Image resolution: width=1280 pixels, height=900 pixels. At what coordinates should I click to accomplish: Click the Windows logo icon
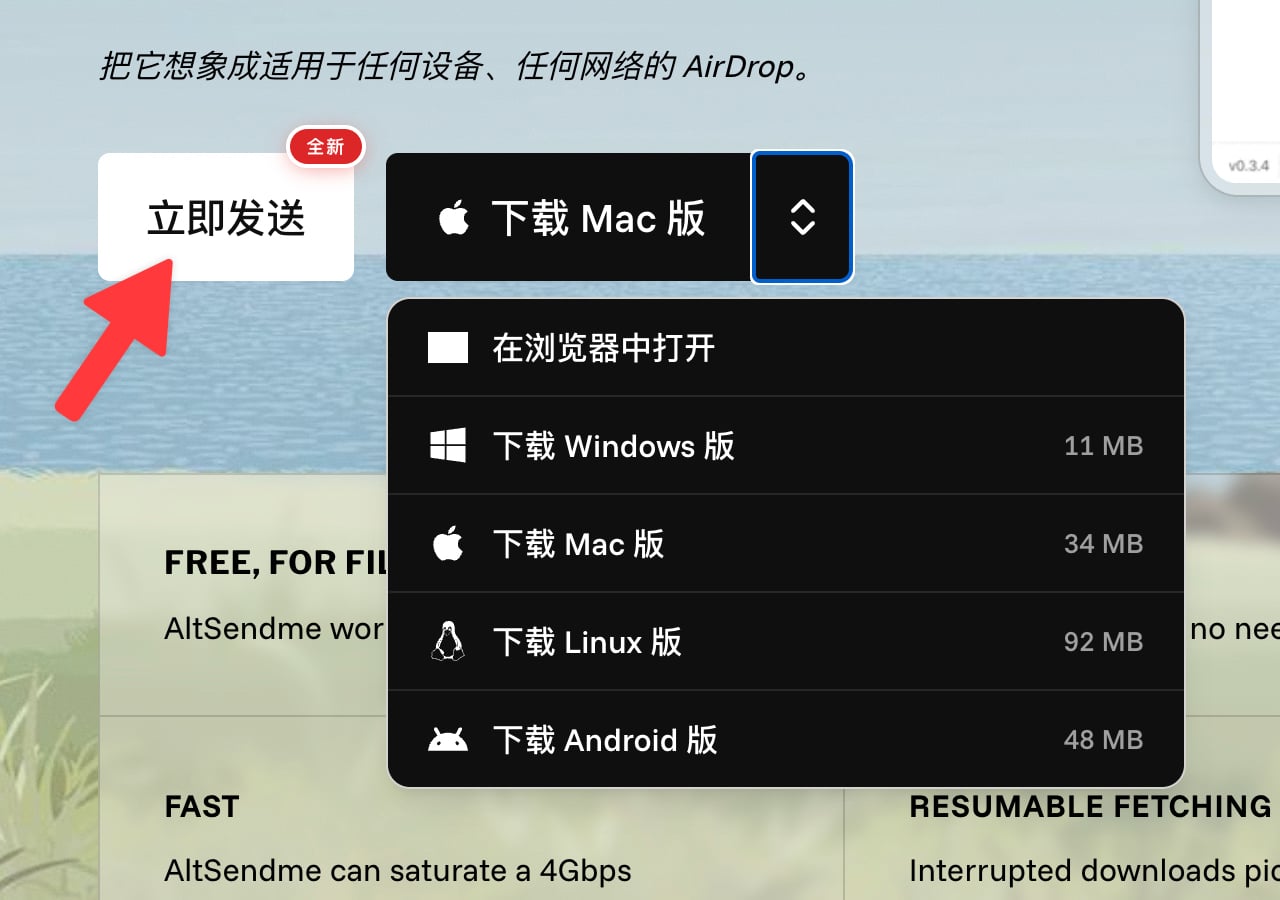(x=448, y=445)
